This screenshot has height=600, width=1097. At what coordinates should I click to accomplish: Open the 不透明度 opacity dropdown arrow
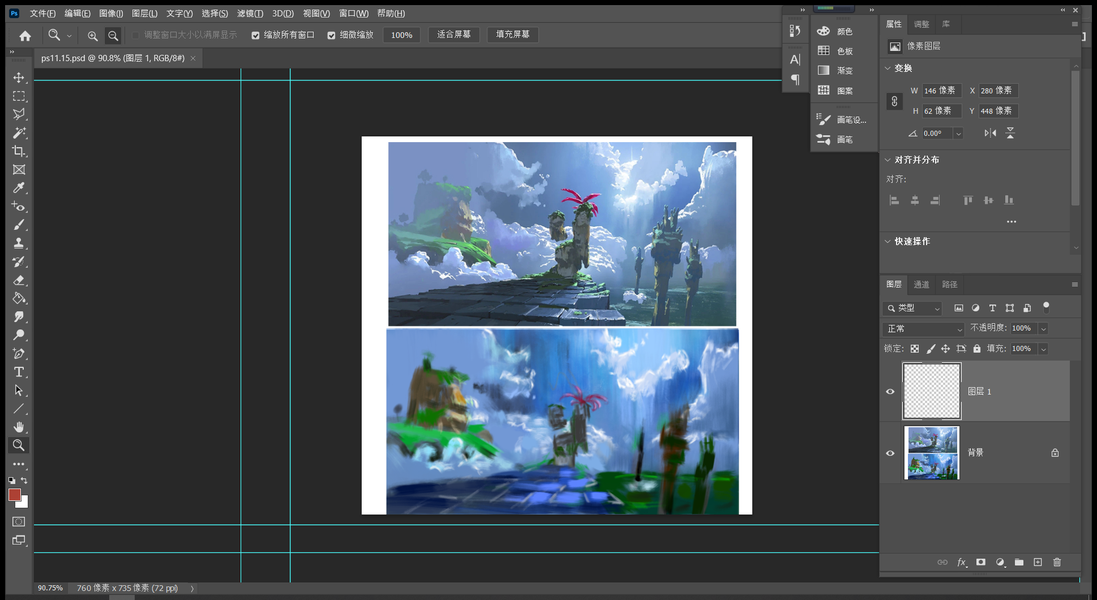coord(1043,329)
